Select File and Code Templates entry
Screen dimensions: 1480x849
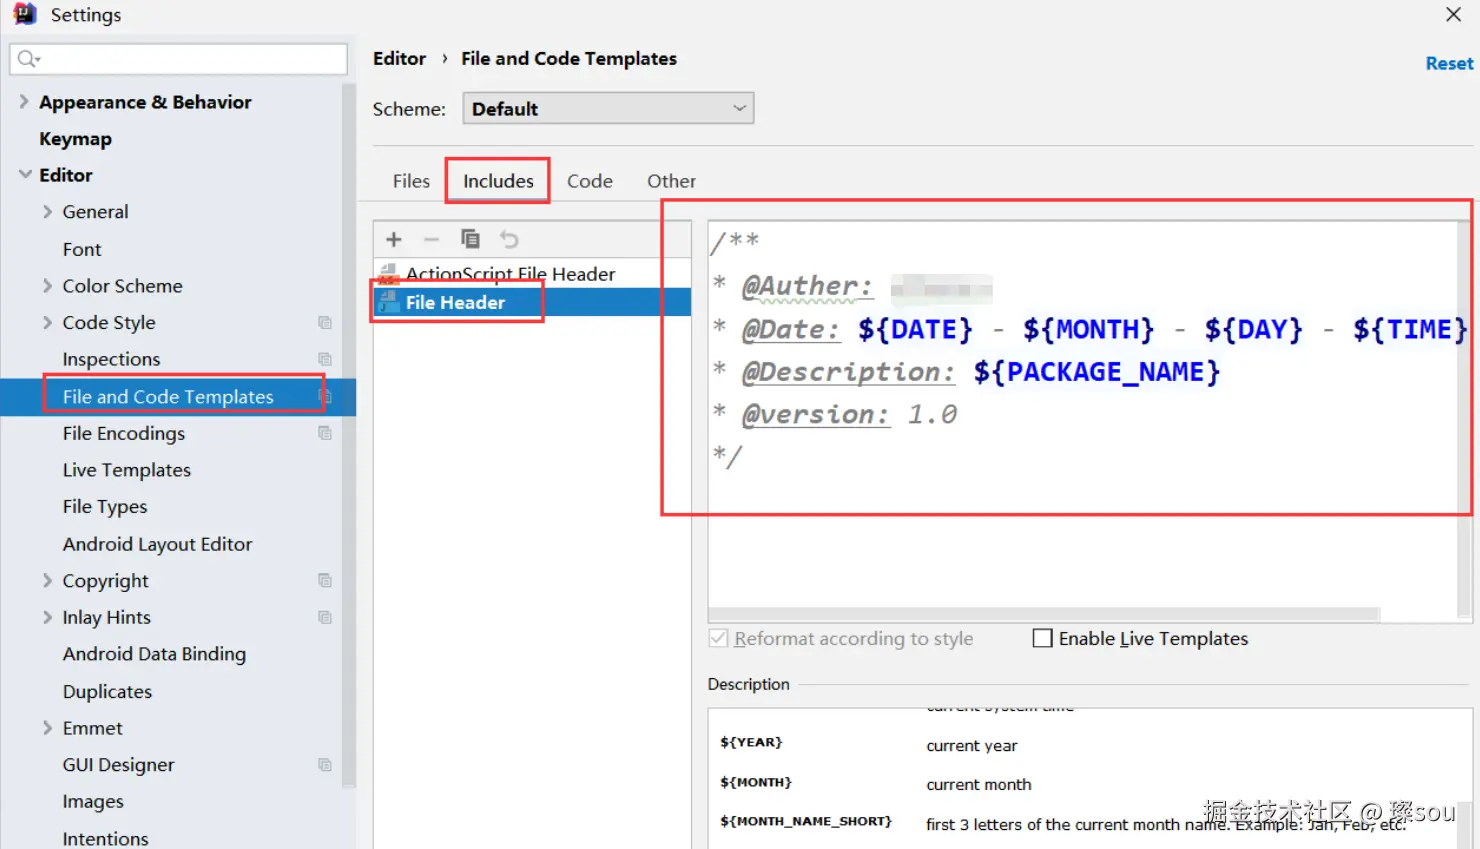(168, 397)
